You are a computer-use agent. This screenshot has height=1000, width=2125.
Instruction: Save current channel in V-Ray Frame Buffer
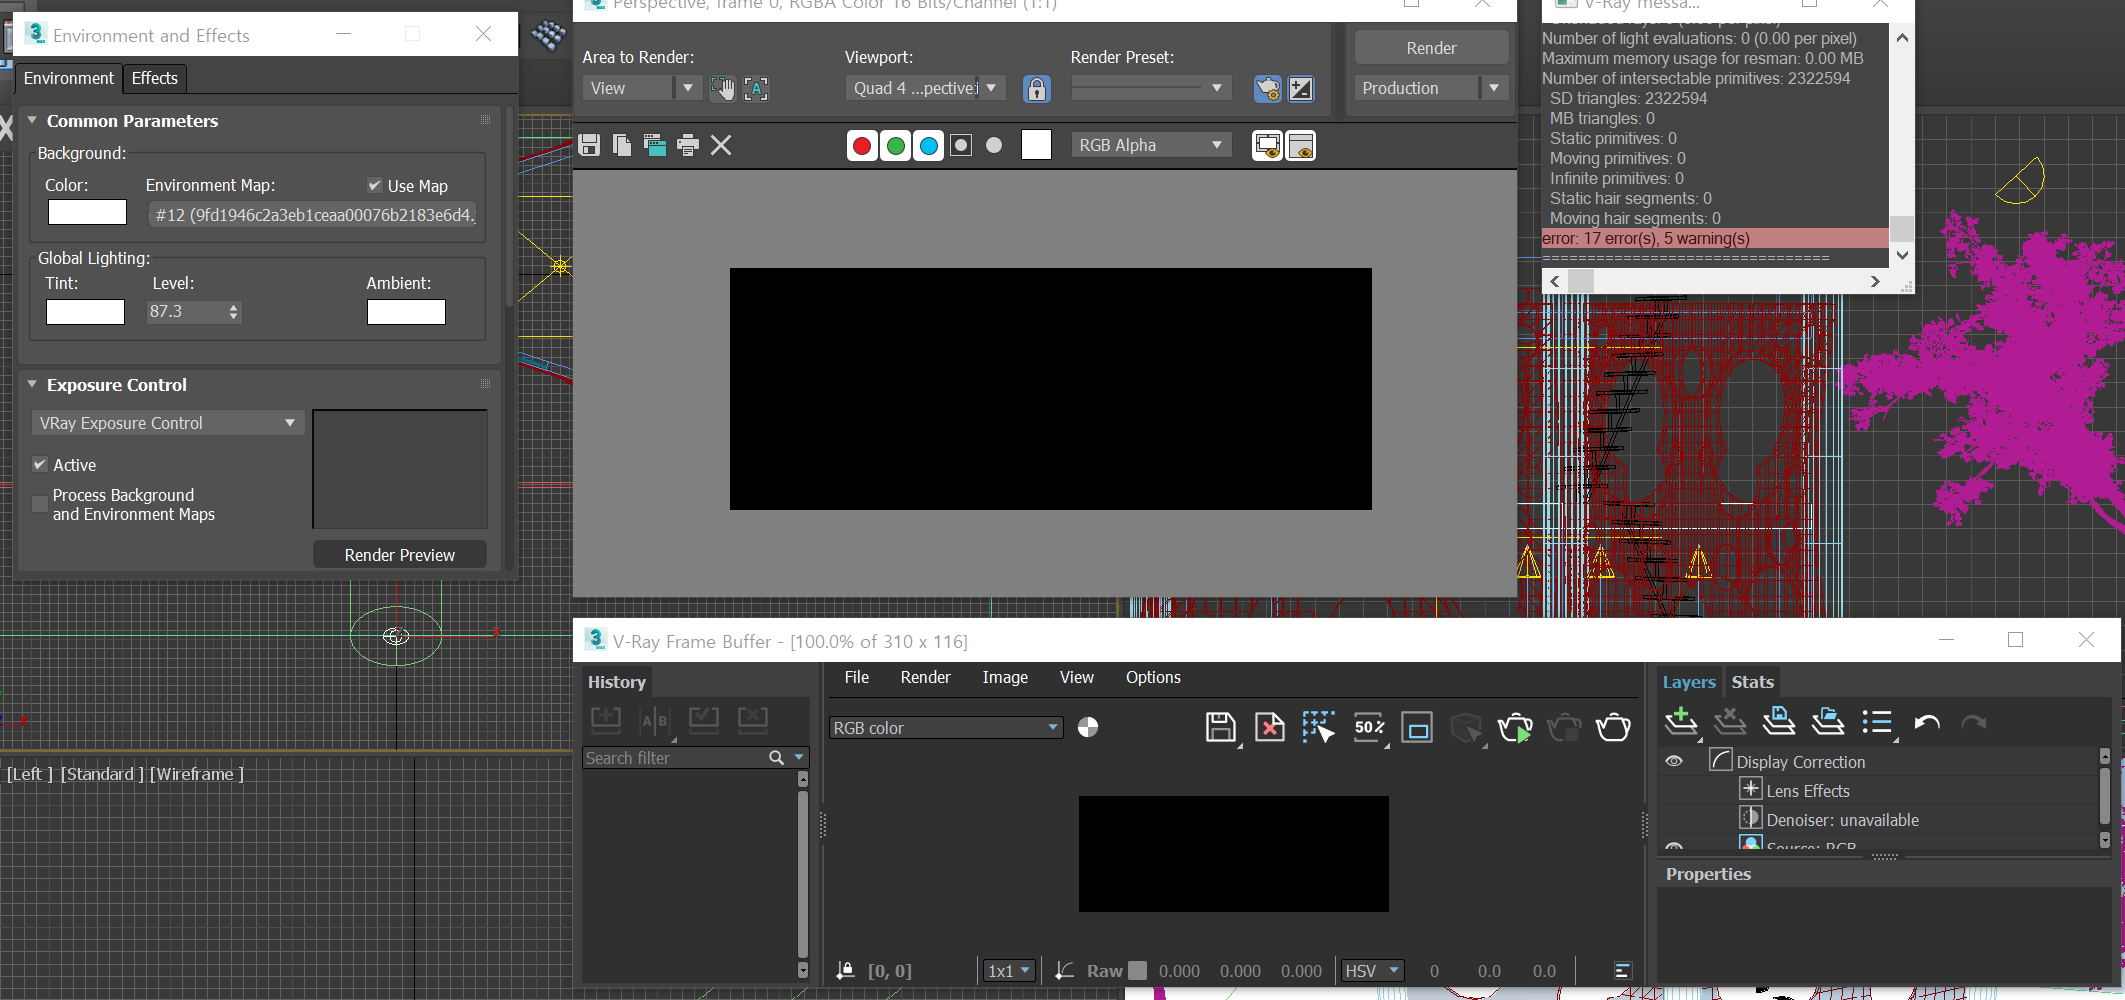pos(1221,727)
